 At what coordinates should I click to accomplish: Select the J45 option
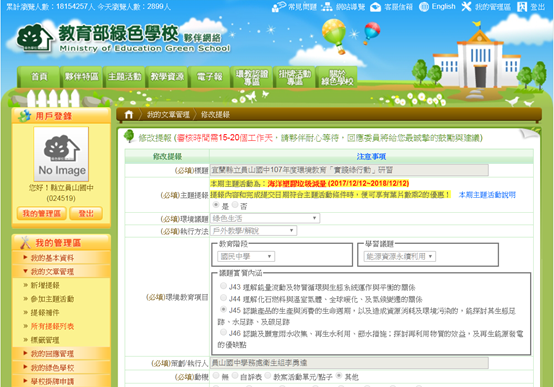223,309
